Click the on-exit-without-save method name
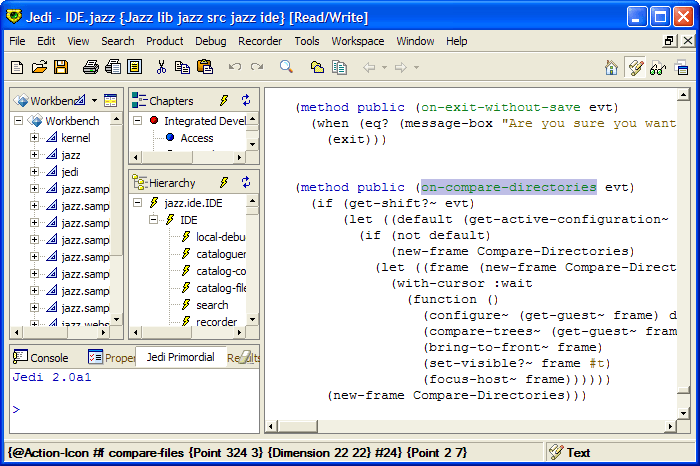 tap(500, 107)
